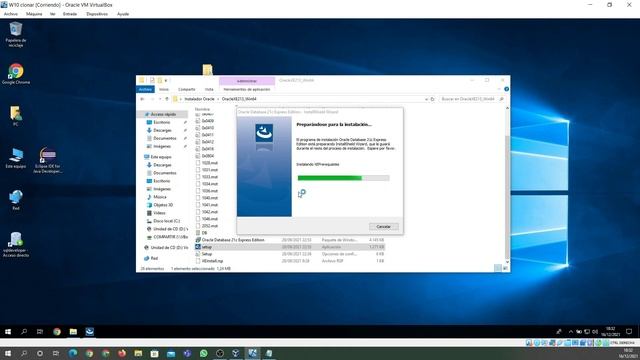Launch Eclipse IDE desktop shortcut
The image size is (640, 360).
pyautogui.click(x=48, y=160)
